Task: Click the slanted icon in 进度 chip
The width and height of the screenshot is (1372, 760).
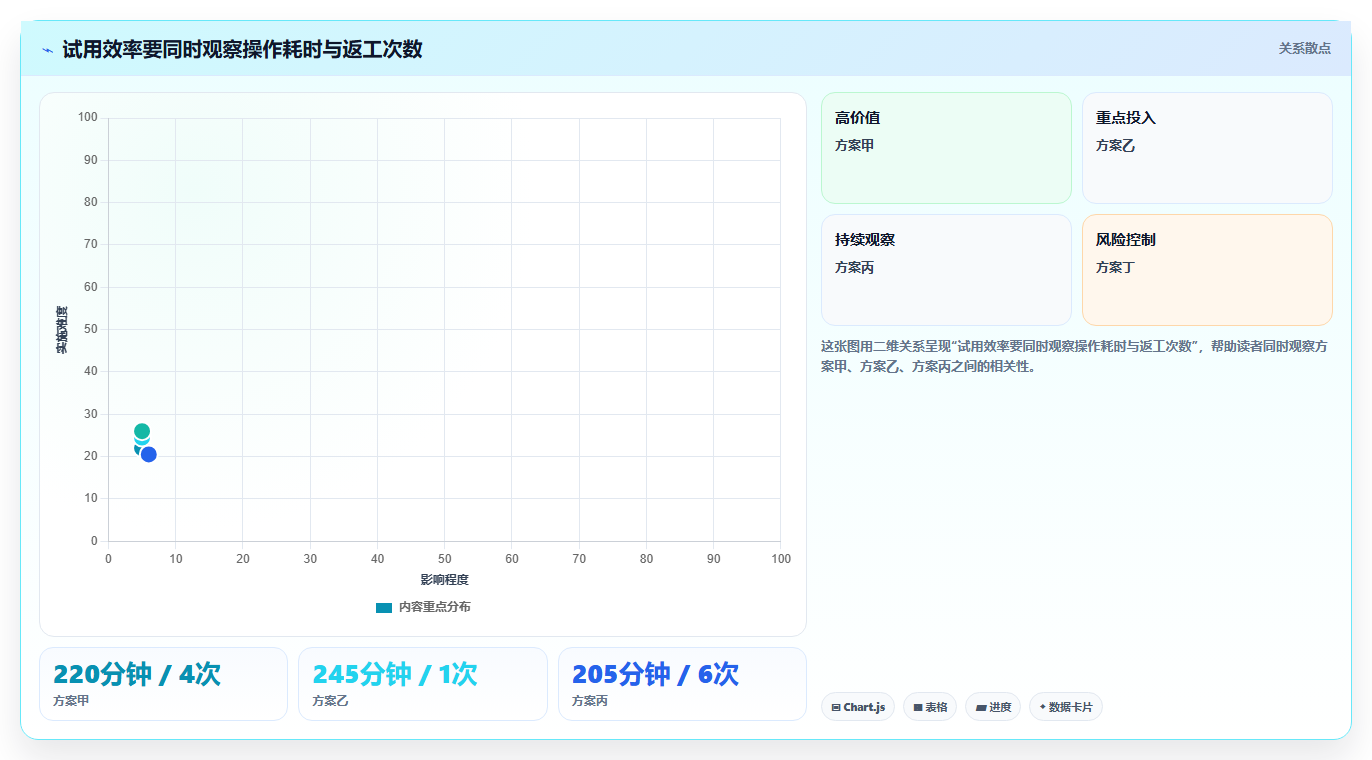Action: point(981,707)
